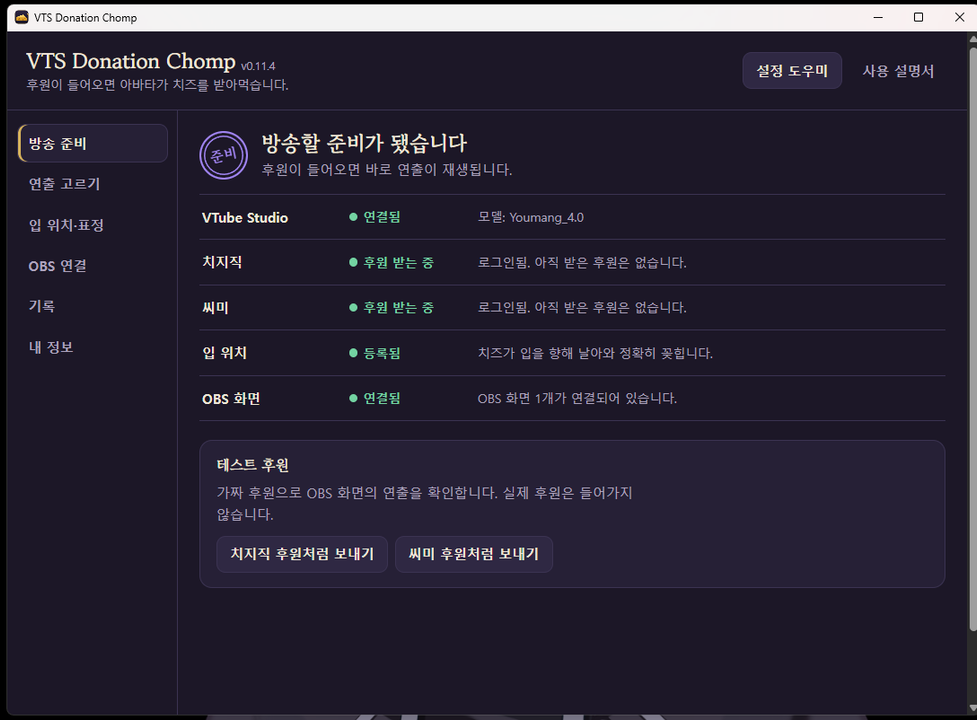The height and width of the screenshot is (720, 977).
Task: Click green status dot in OBS 화면 row
Action: (353, 398)
